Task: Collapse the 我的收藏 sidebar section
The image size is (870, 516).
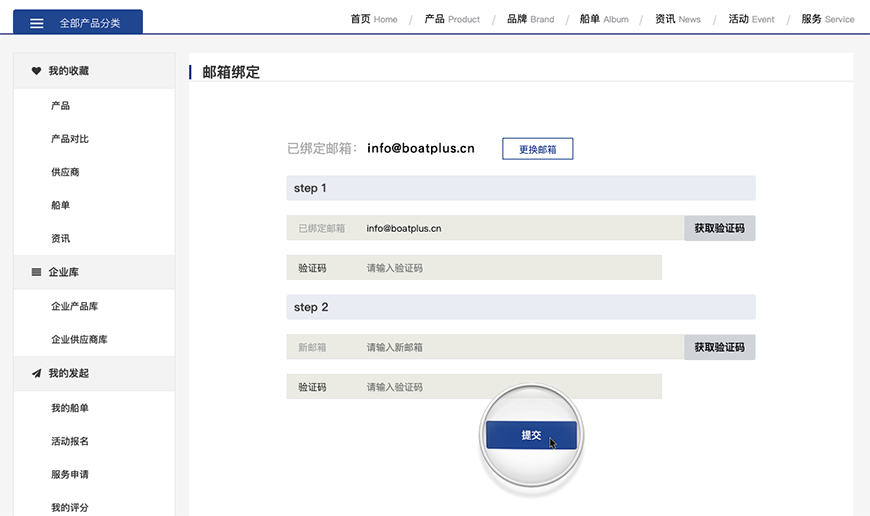Action: pyautogui.click(x=94, y=71)
